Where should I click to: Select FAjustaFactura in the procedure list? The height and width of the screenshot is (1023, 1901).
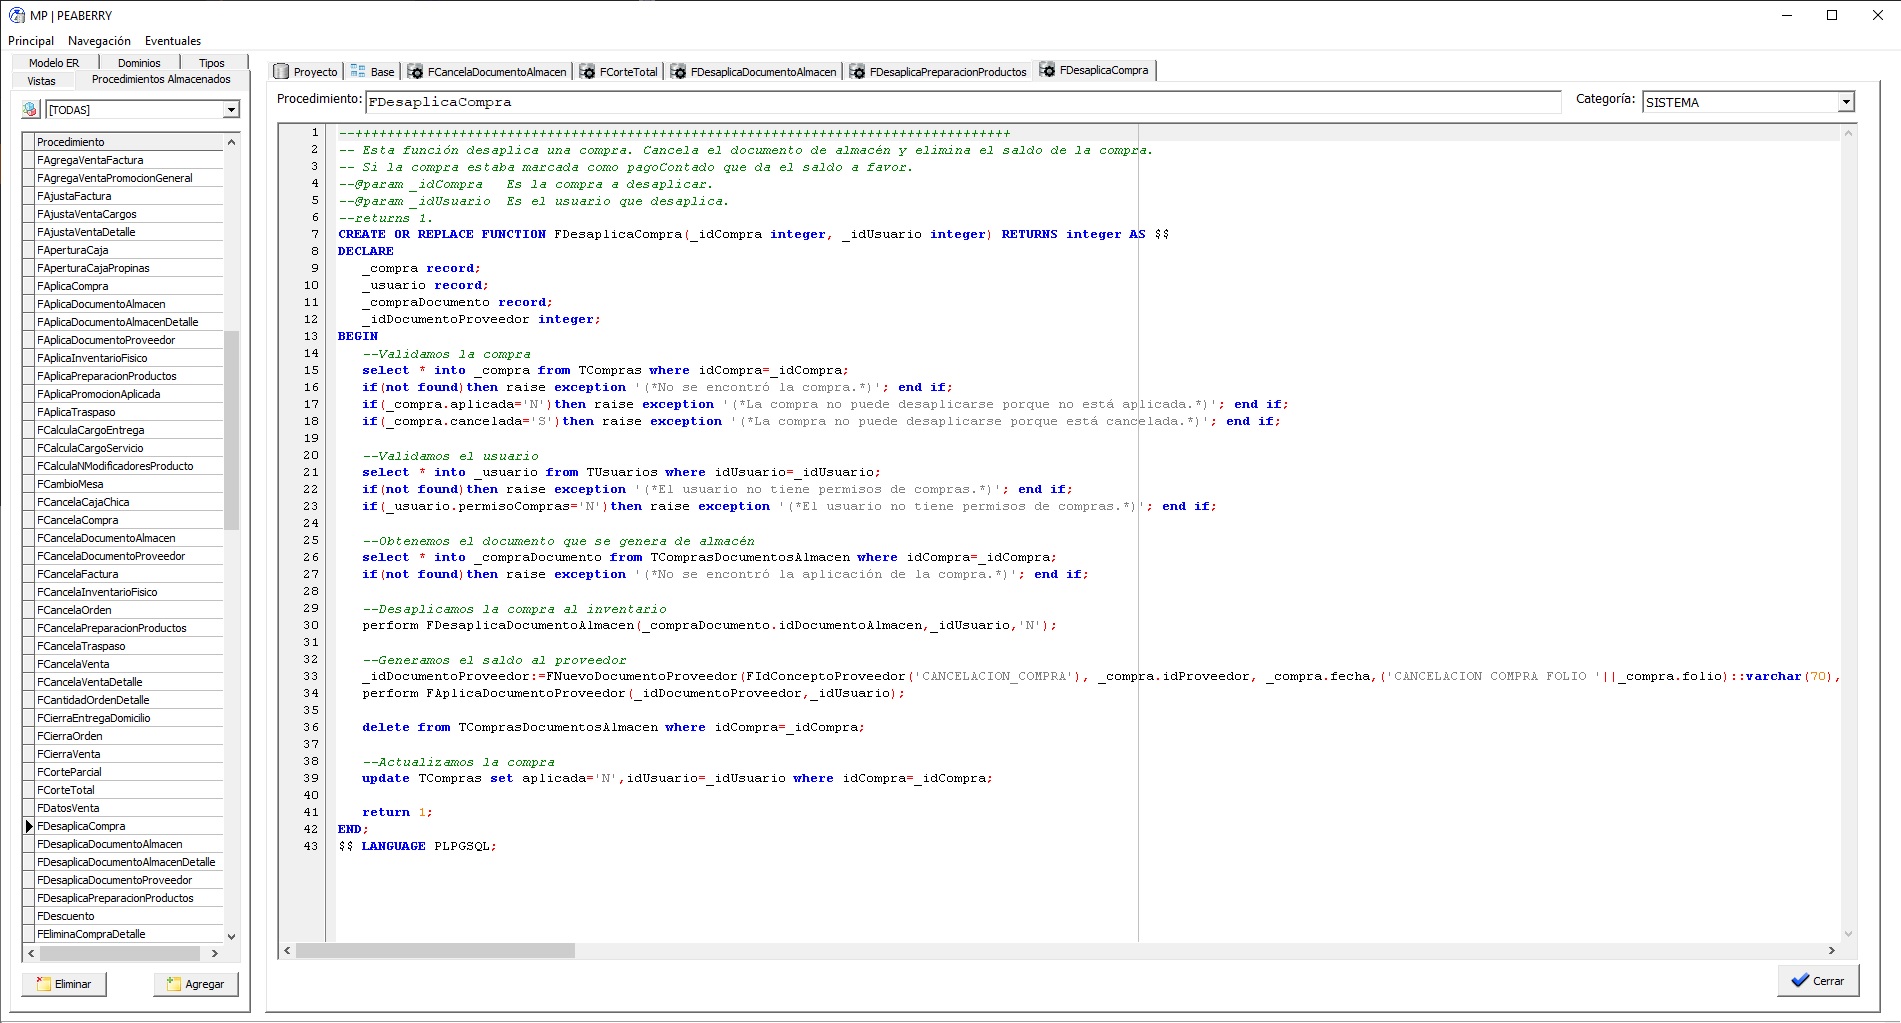click(x=129, y=196)
